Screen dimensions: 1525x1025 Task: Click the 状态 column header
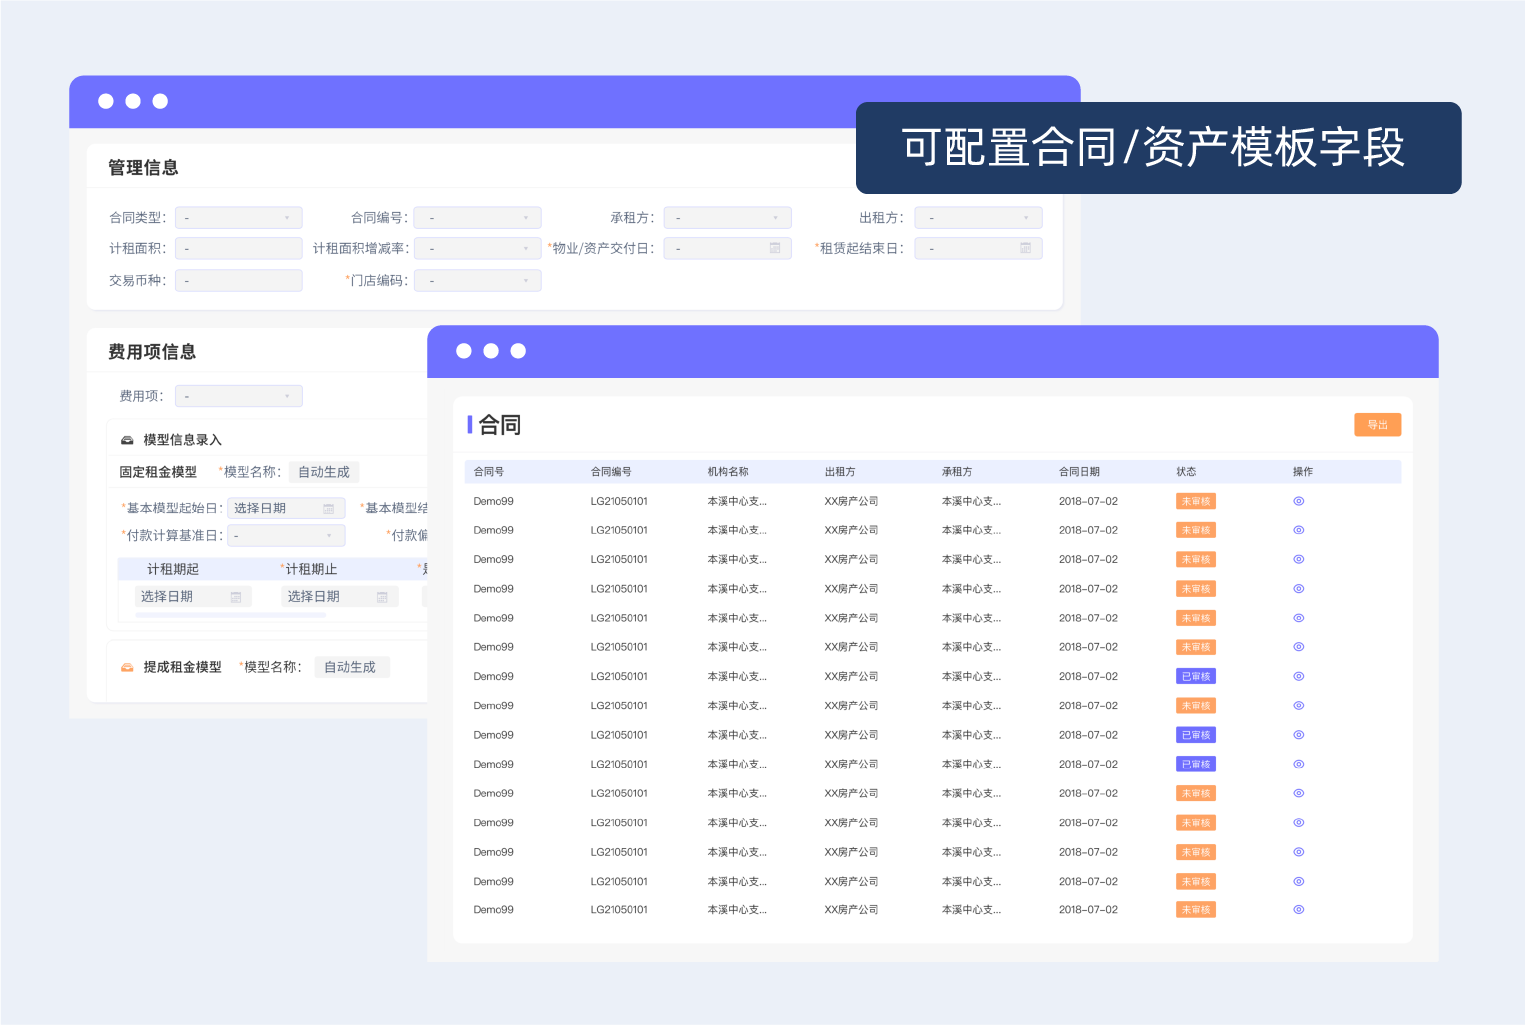[x=1186, y=472]
